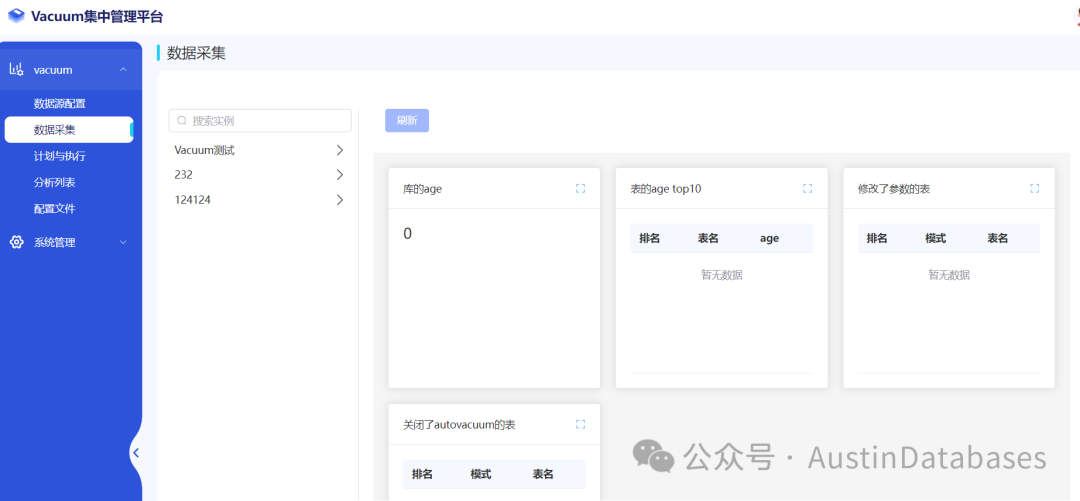Click 排名 header in 表的age top10 table
Image resolution: width=1080 pixels, height=501 pixels.
click(x=650, y=238)
